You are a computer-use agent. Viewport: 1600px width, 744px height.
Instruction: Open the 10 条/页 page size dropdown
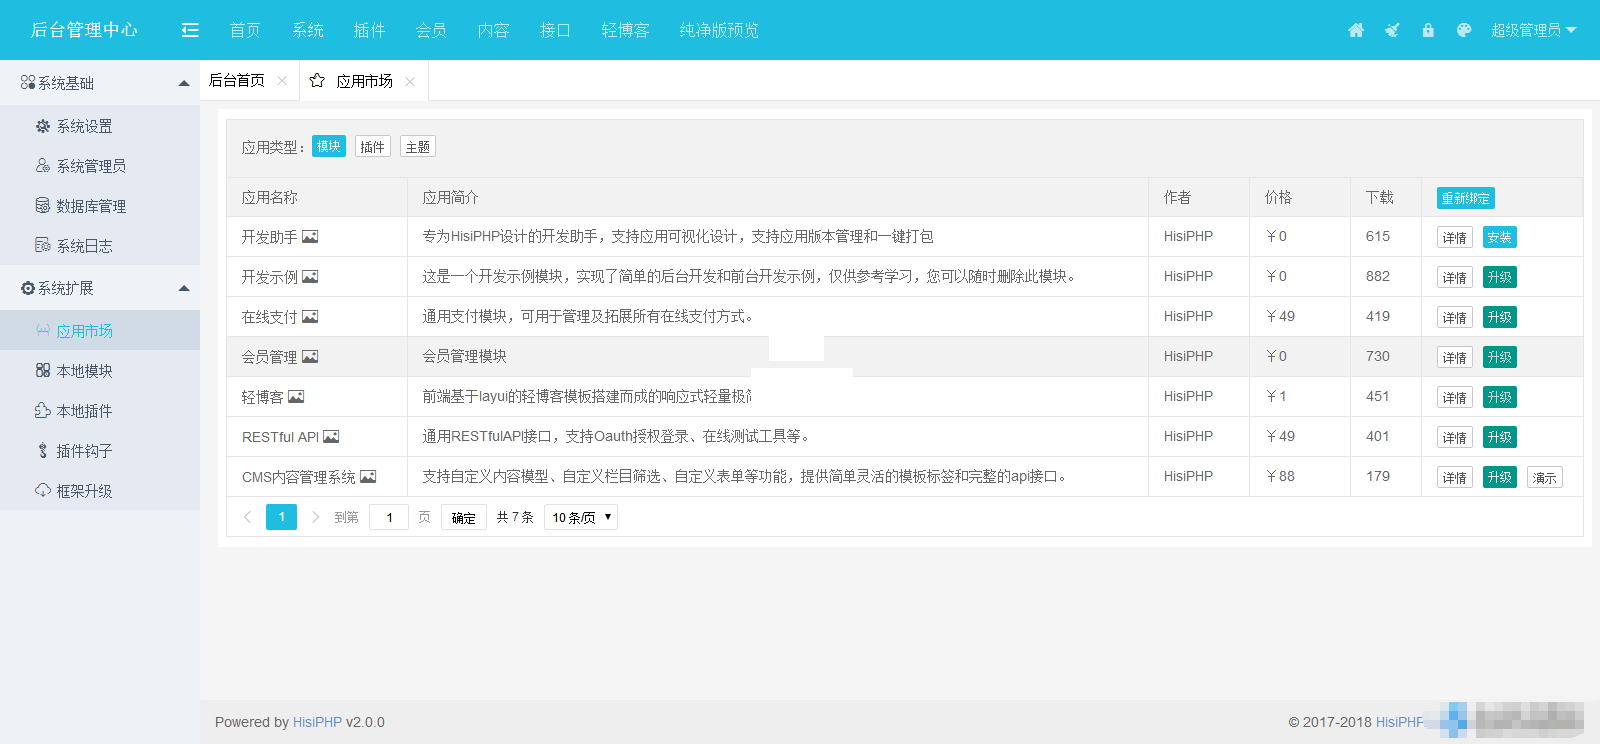[581, 517]
